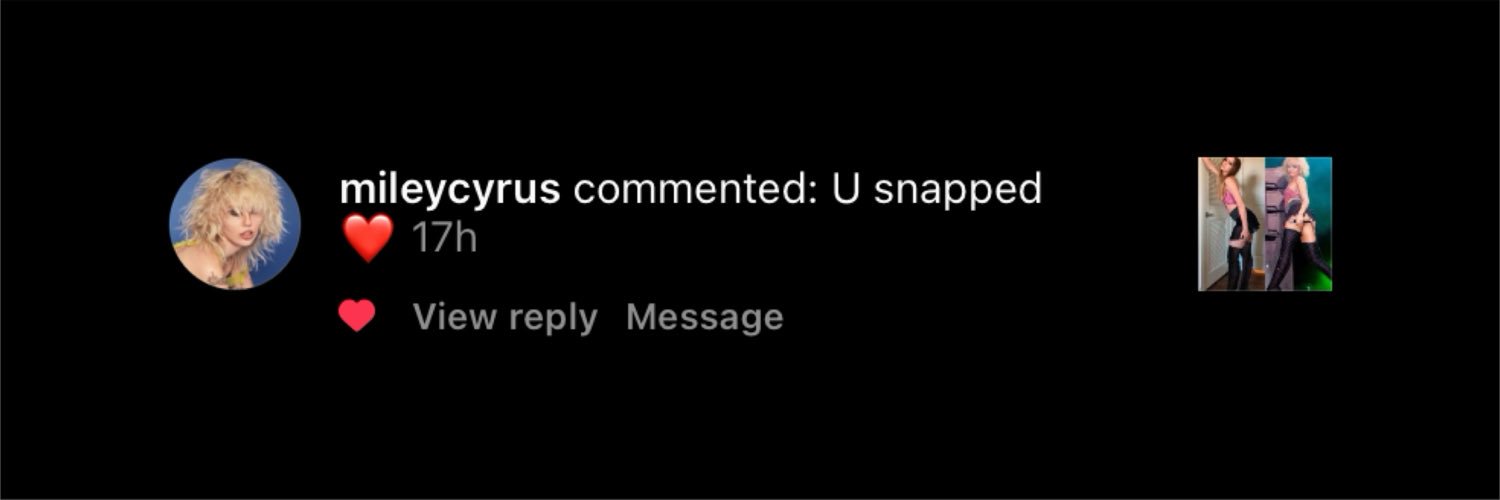Unlike the comment via small heart icon
1500x500 pixels.
357,317
